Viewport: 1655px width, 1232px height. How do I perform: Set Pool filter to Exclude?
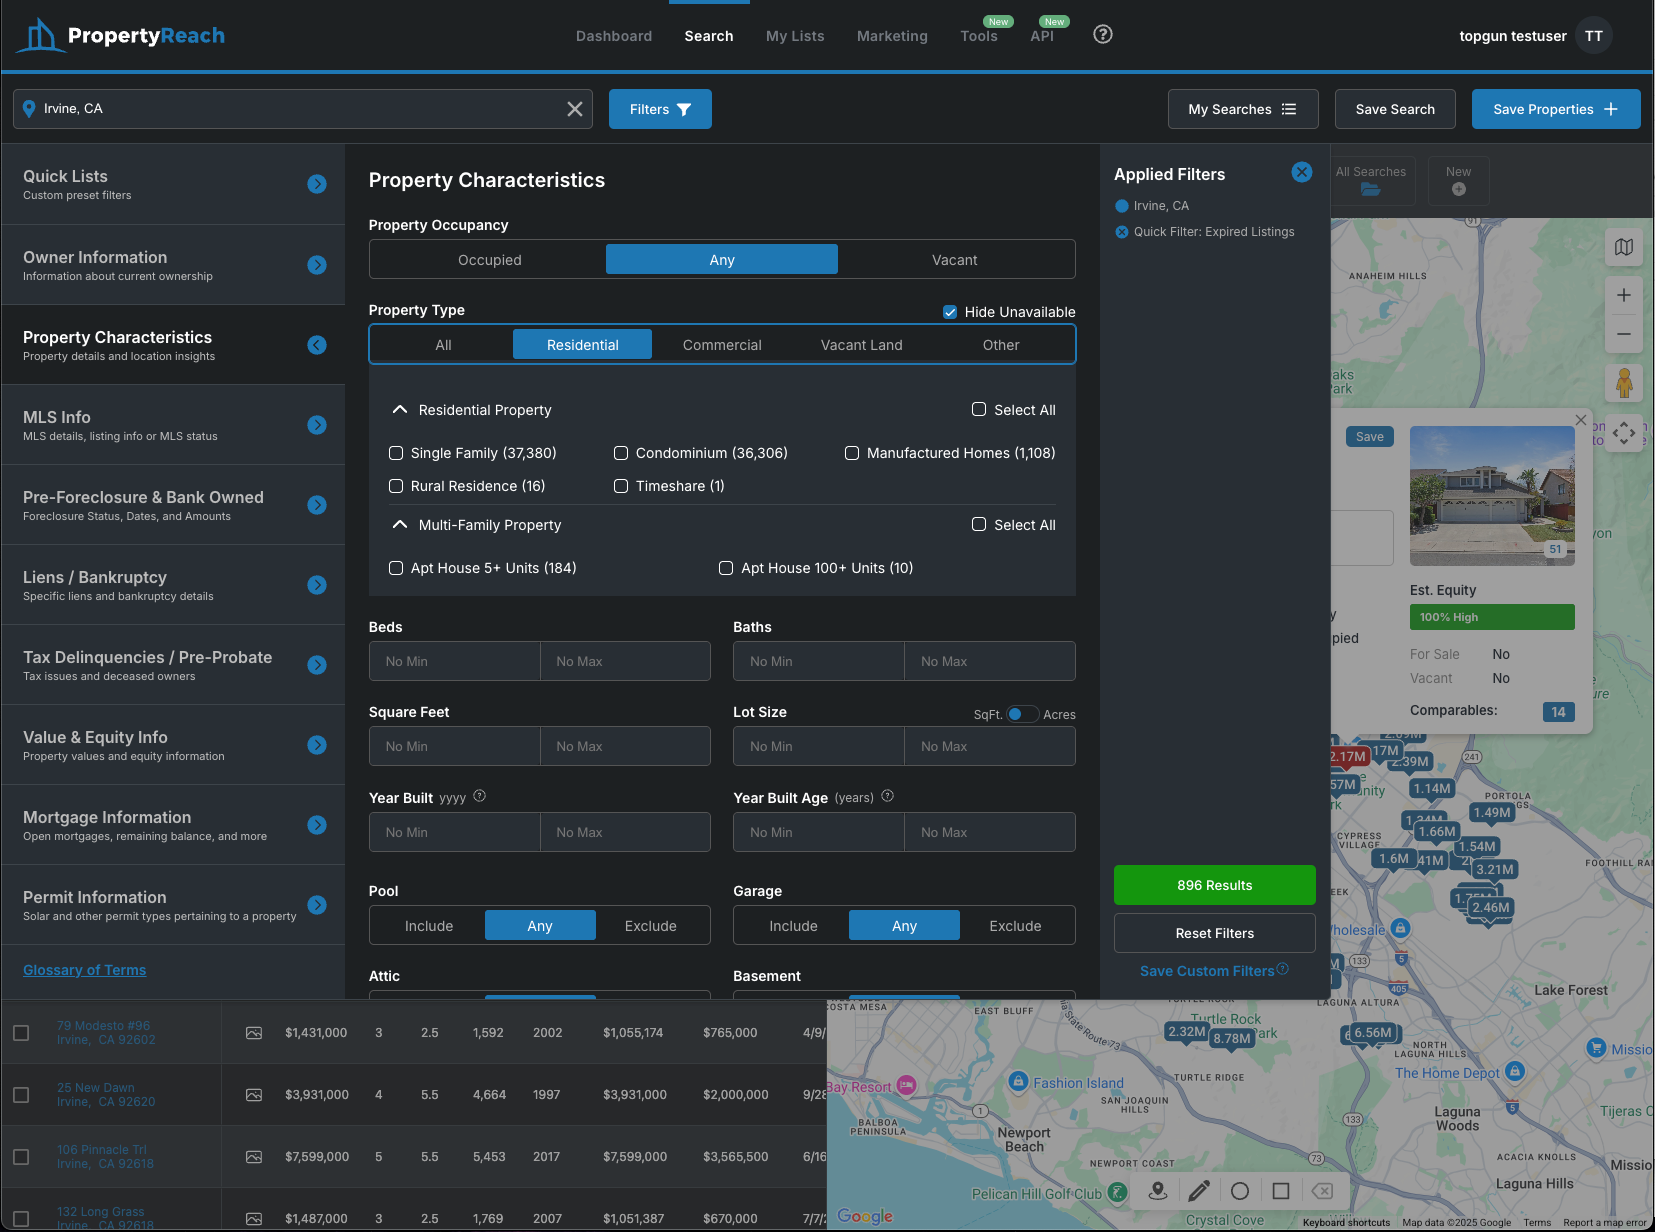pyautogui.click(x=651, y=926)
